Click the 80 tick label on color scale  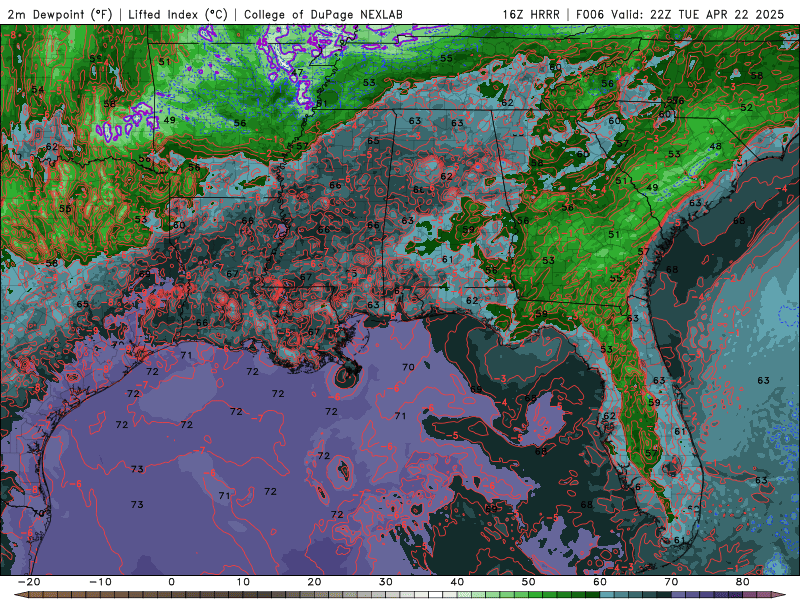pyautogui.click(x=743, y=582)
